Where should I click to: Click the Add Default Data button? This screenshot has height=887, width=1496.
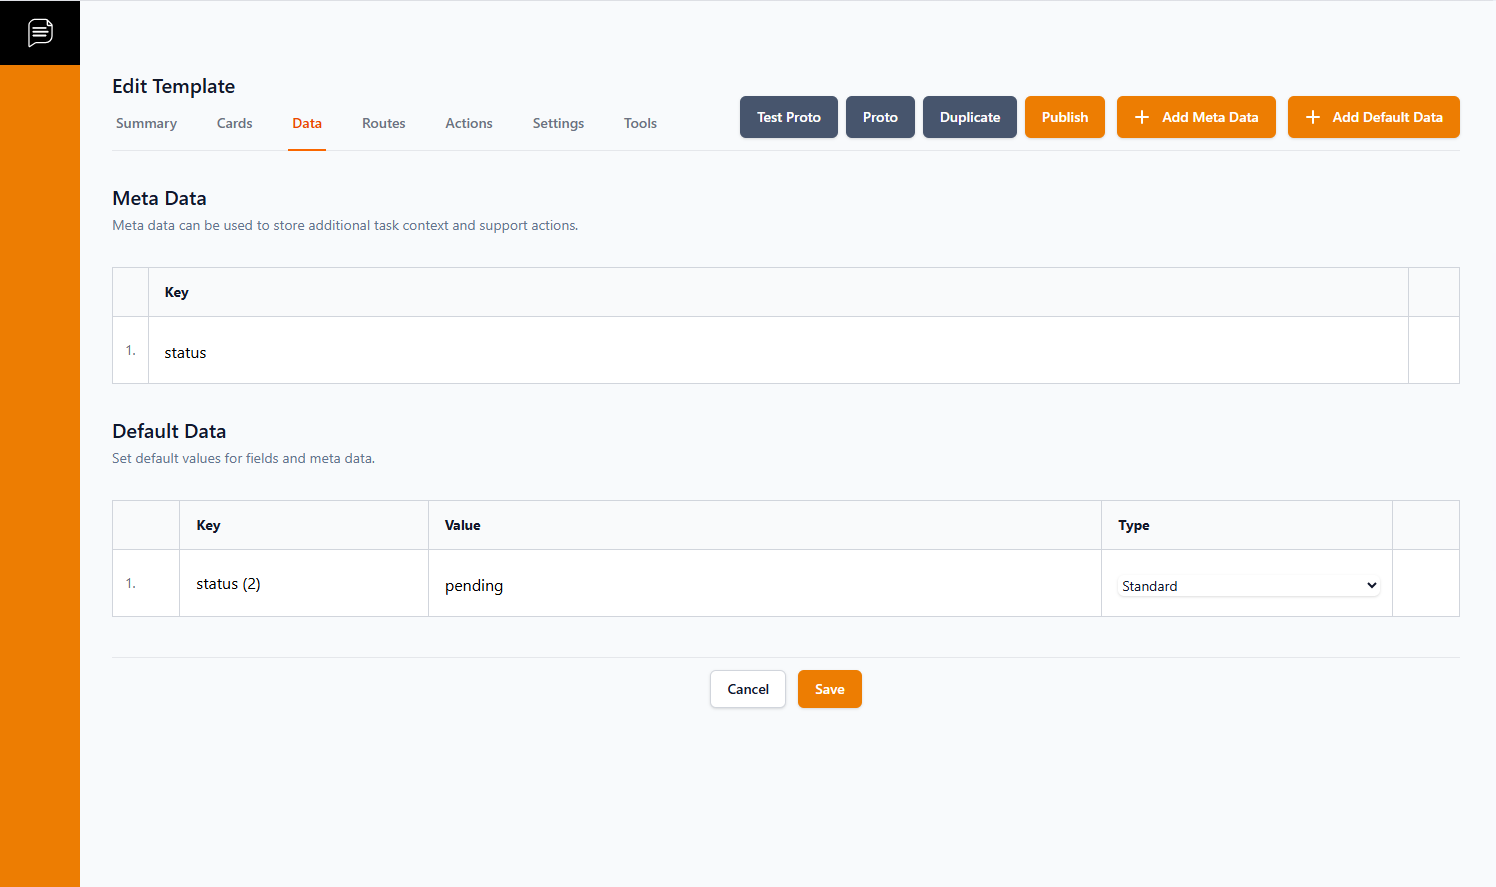click(x=1373, y=117)
